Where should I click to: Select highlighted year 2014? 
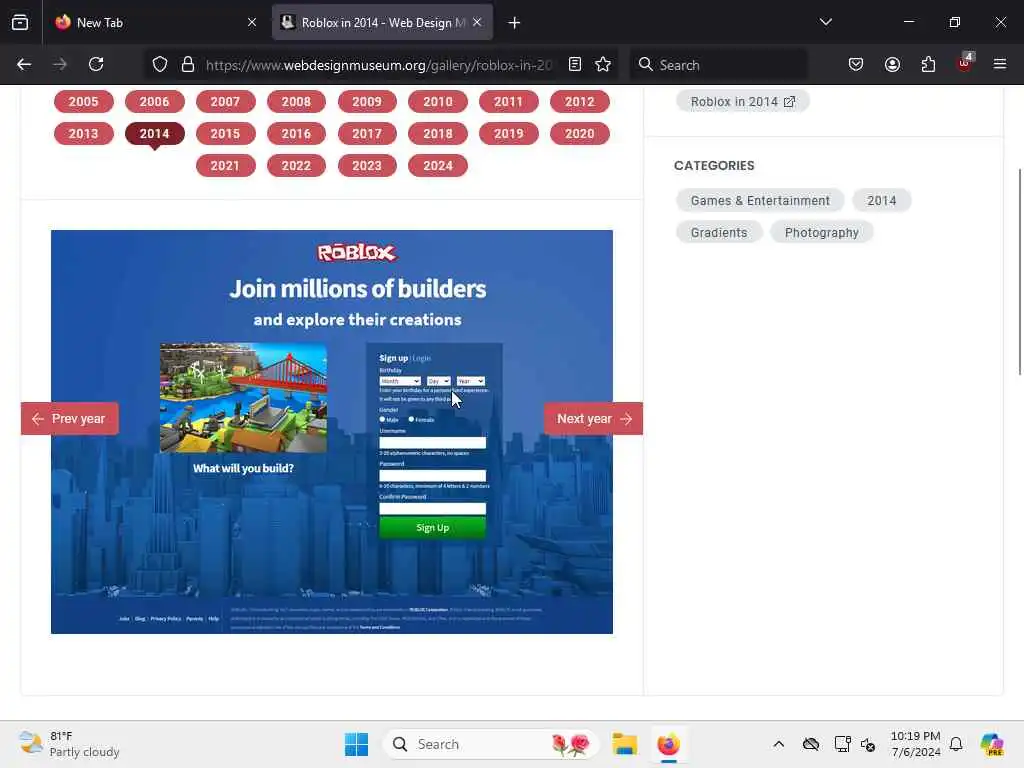(x=154, y=133)
